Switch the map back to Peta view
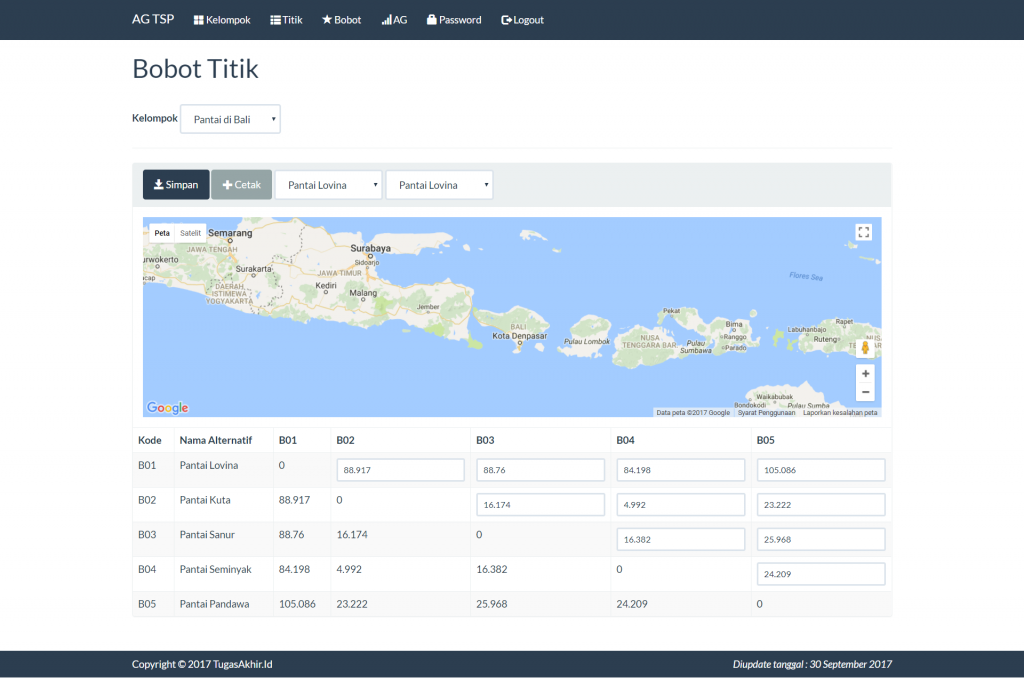This screenshot has height=678, width=1024. click(x=160, y=232)
